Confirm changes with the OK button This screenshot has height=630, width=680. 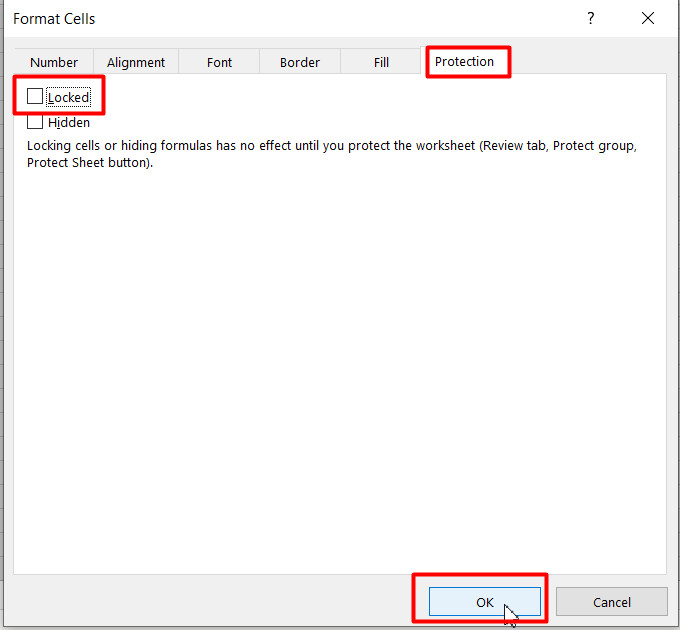coord(484,602)
